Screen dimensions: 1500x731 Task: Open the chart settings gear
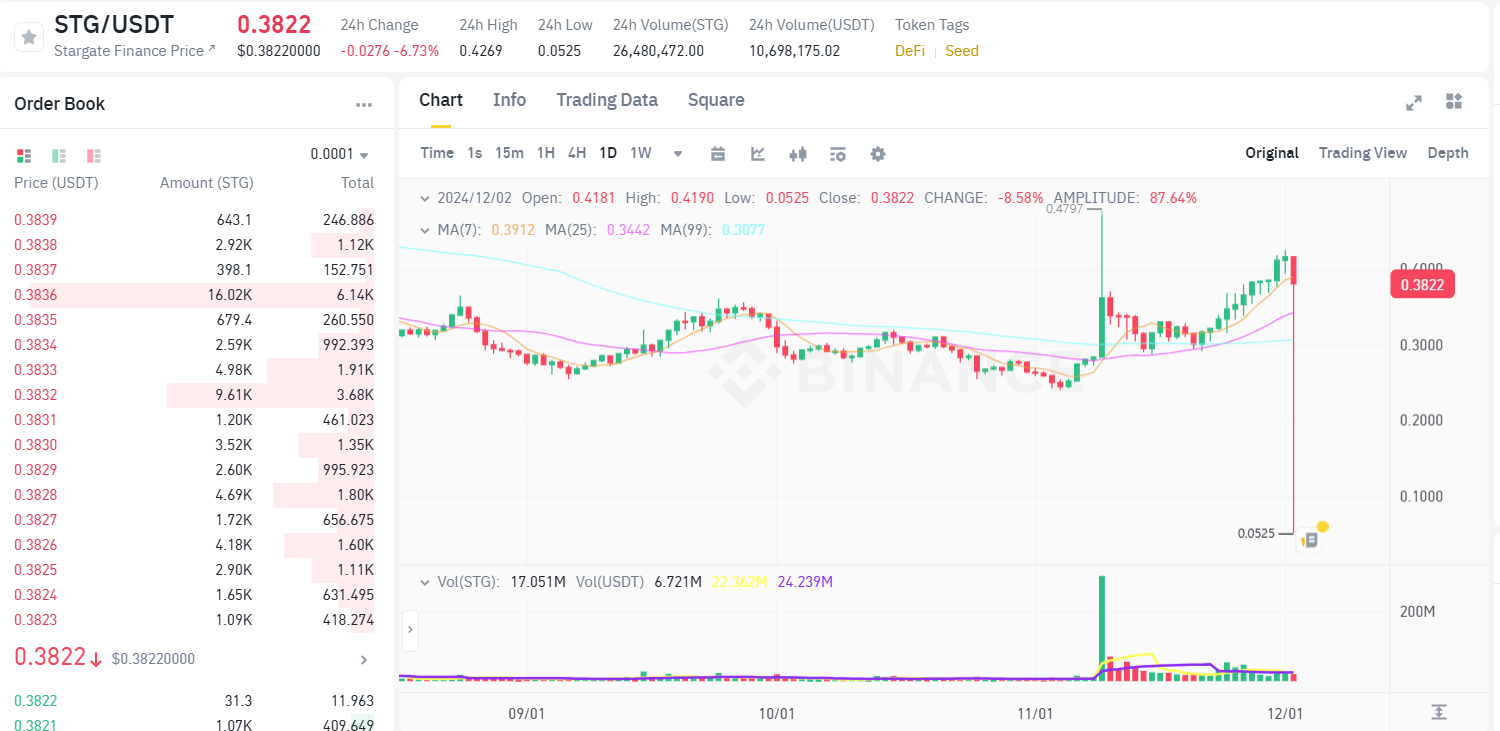(x=878, y=154)
